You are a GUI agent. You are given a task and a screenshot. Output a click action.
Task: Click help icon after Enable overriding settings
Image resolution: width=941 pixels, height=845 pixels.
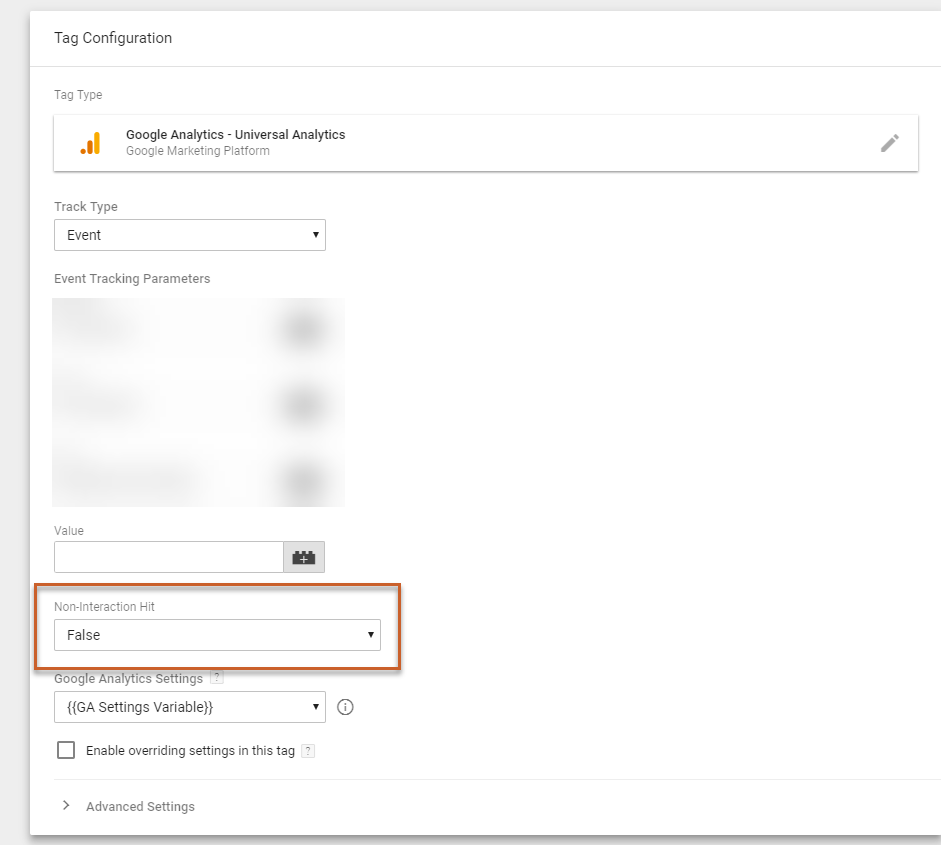tap(308, 751)
